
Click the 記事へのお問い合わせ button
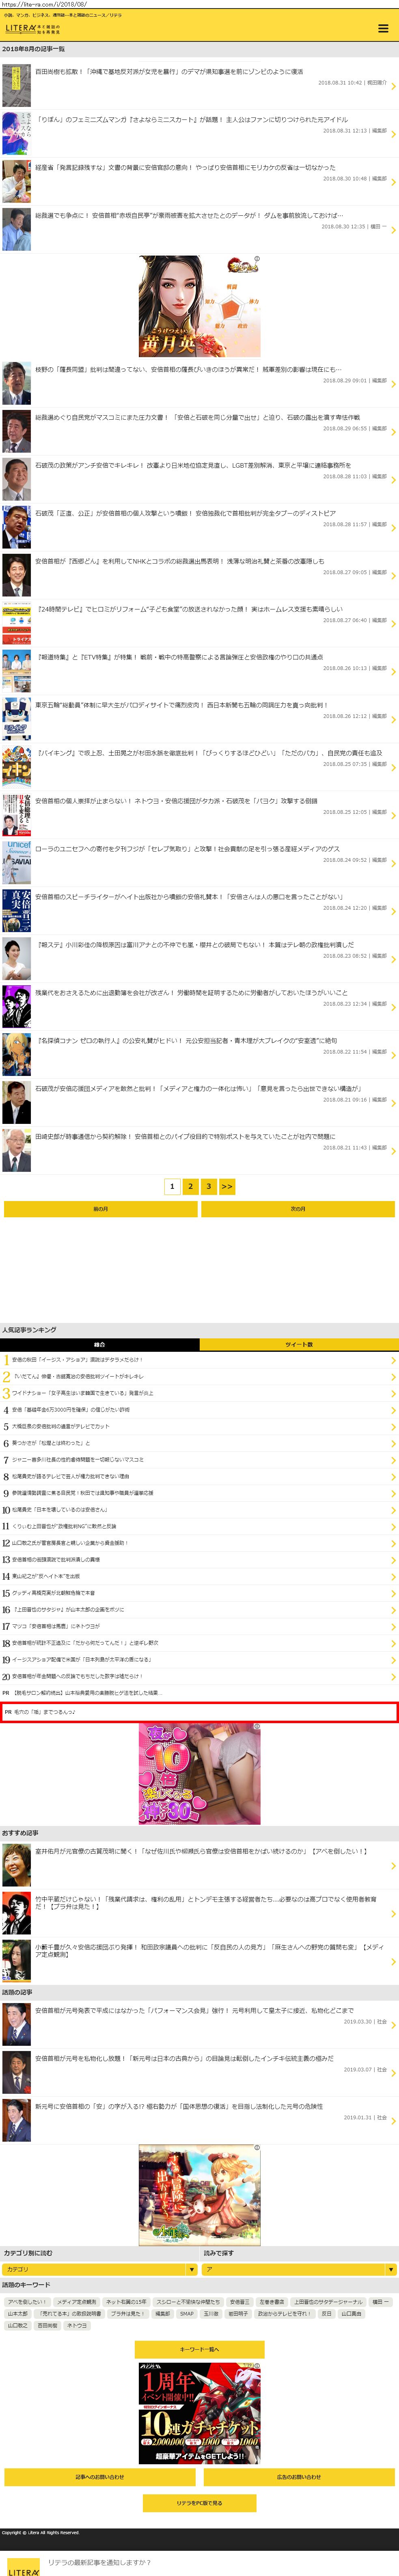click(x=100, y=2477)
